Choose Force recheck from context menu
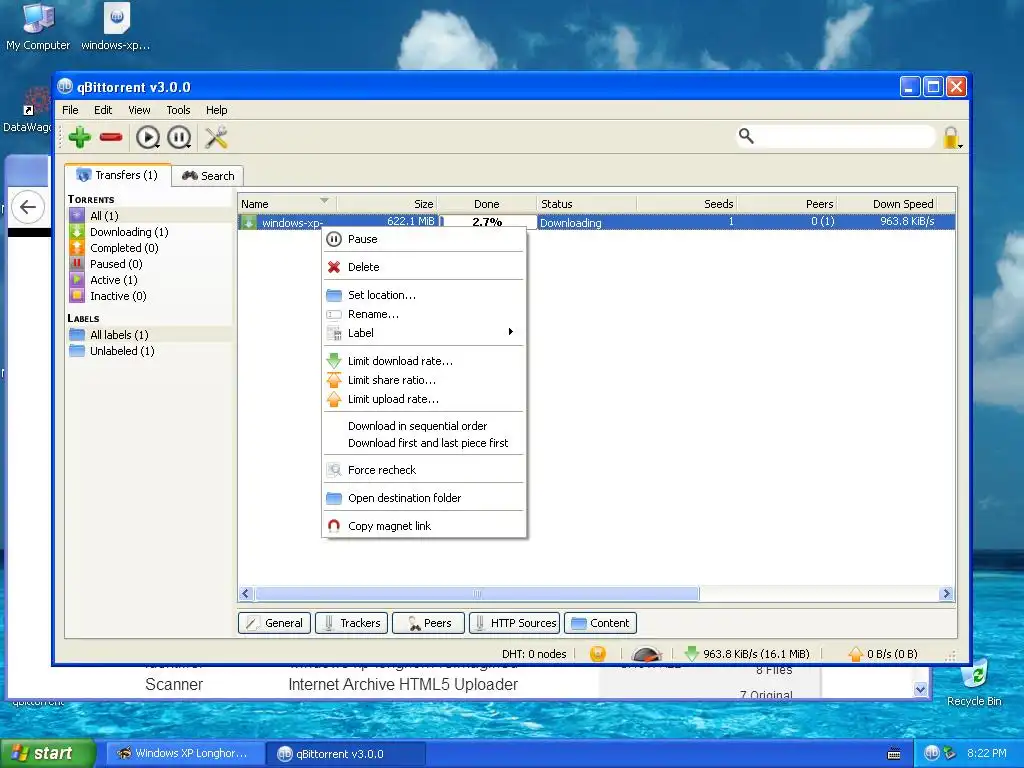Image resolution: width=1024 pixels, height=768 pixels. [424, 470]
